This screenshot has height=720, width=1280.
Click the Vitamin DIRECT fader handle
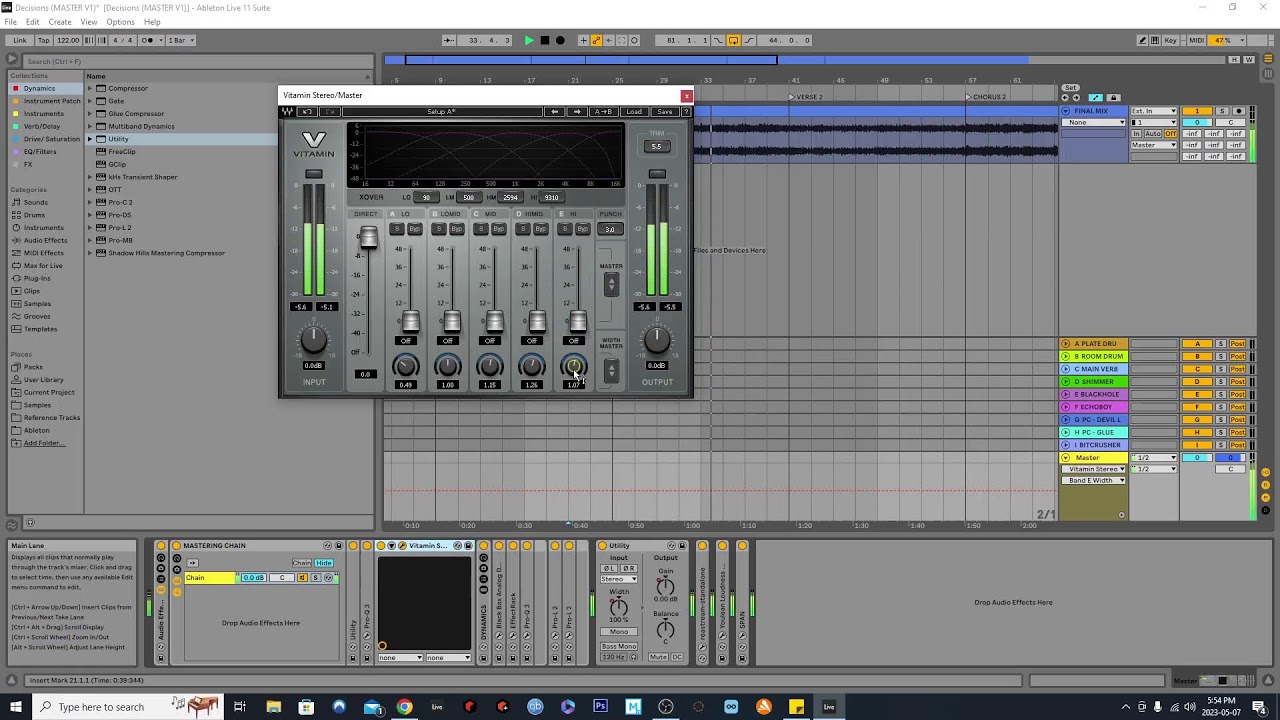pos(368,238)
